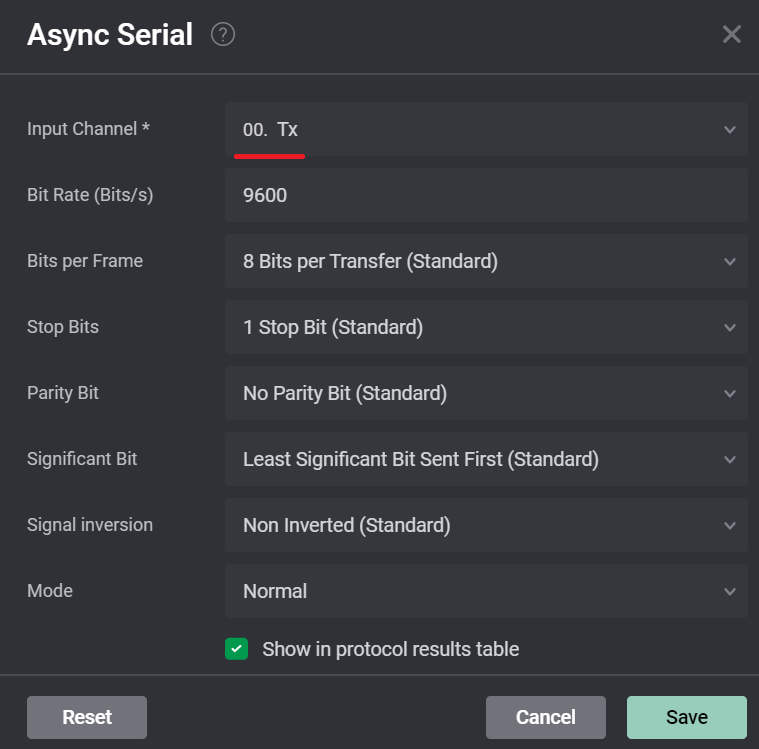Save the Async Serial settings

[686, 717]
